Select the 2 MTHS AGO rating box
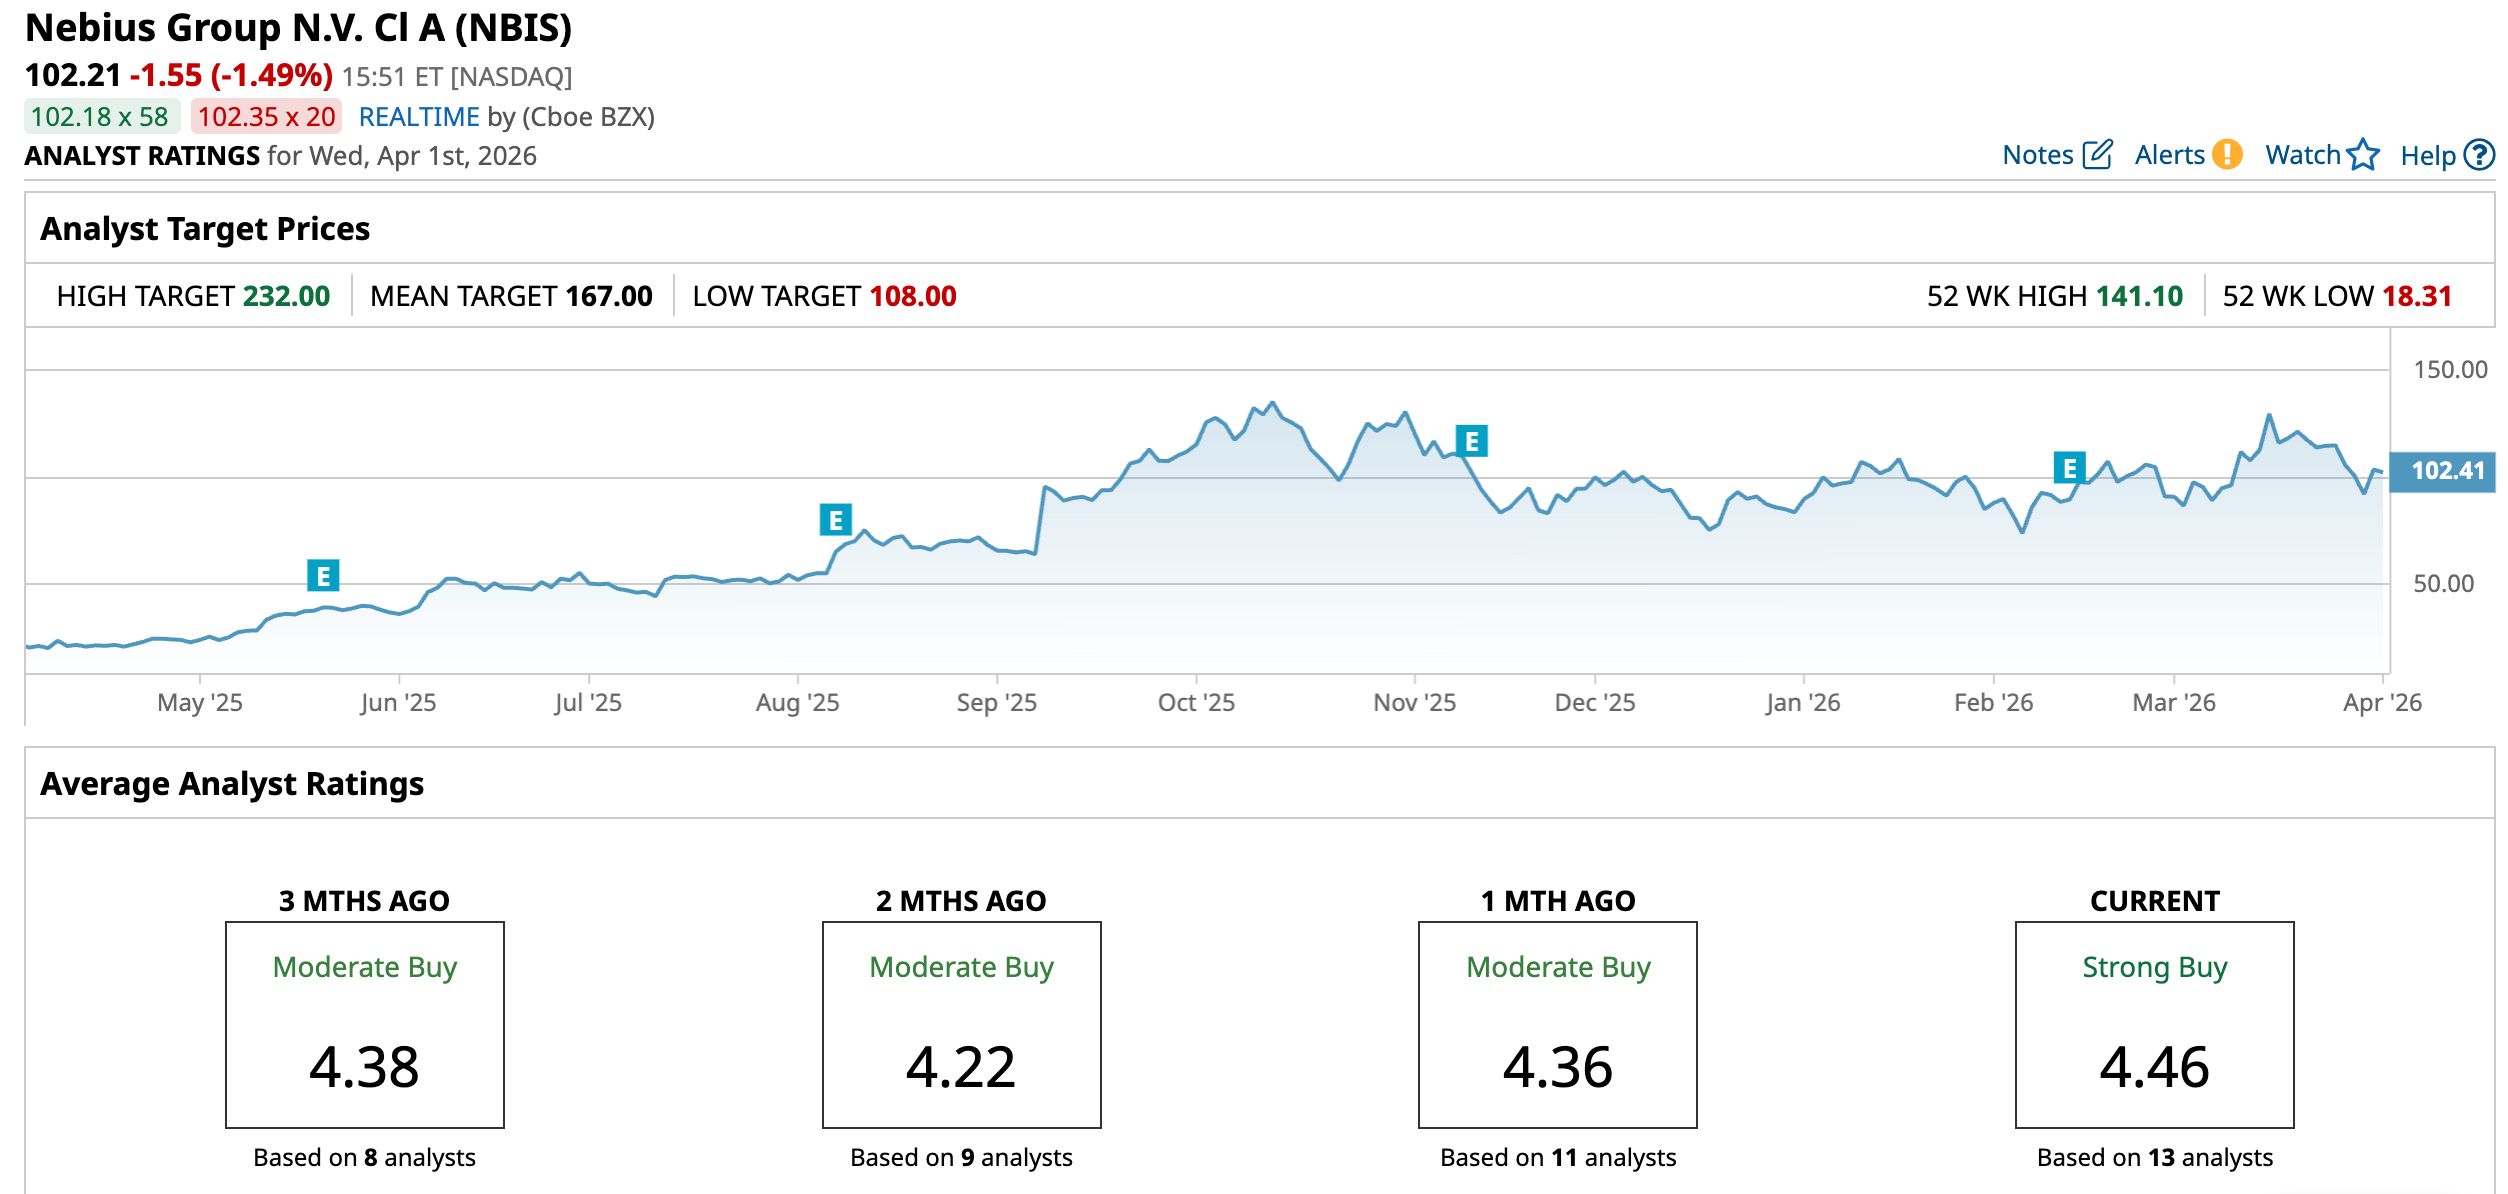Viewport: 2508px width, 1194px height. click(x=961, y=1025)
